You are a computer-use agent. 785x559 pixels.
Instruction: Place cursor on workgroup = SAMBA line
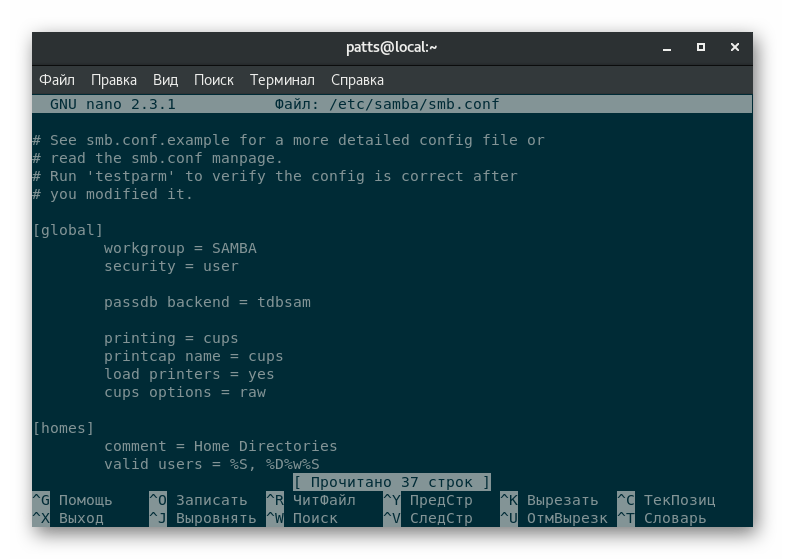(180, 248)
